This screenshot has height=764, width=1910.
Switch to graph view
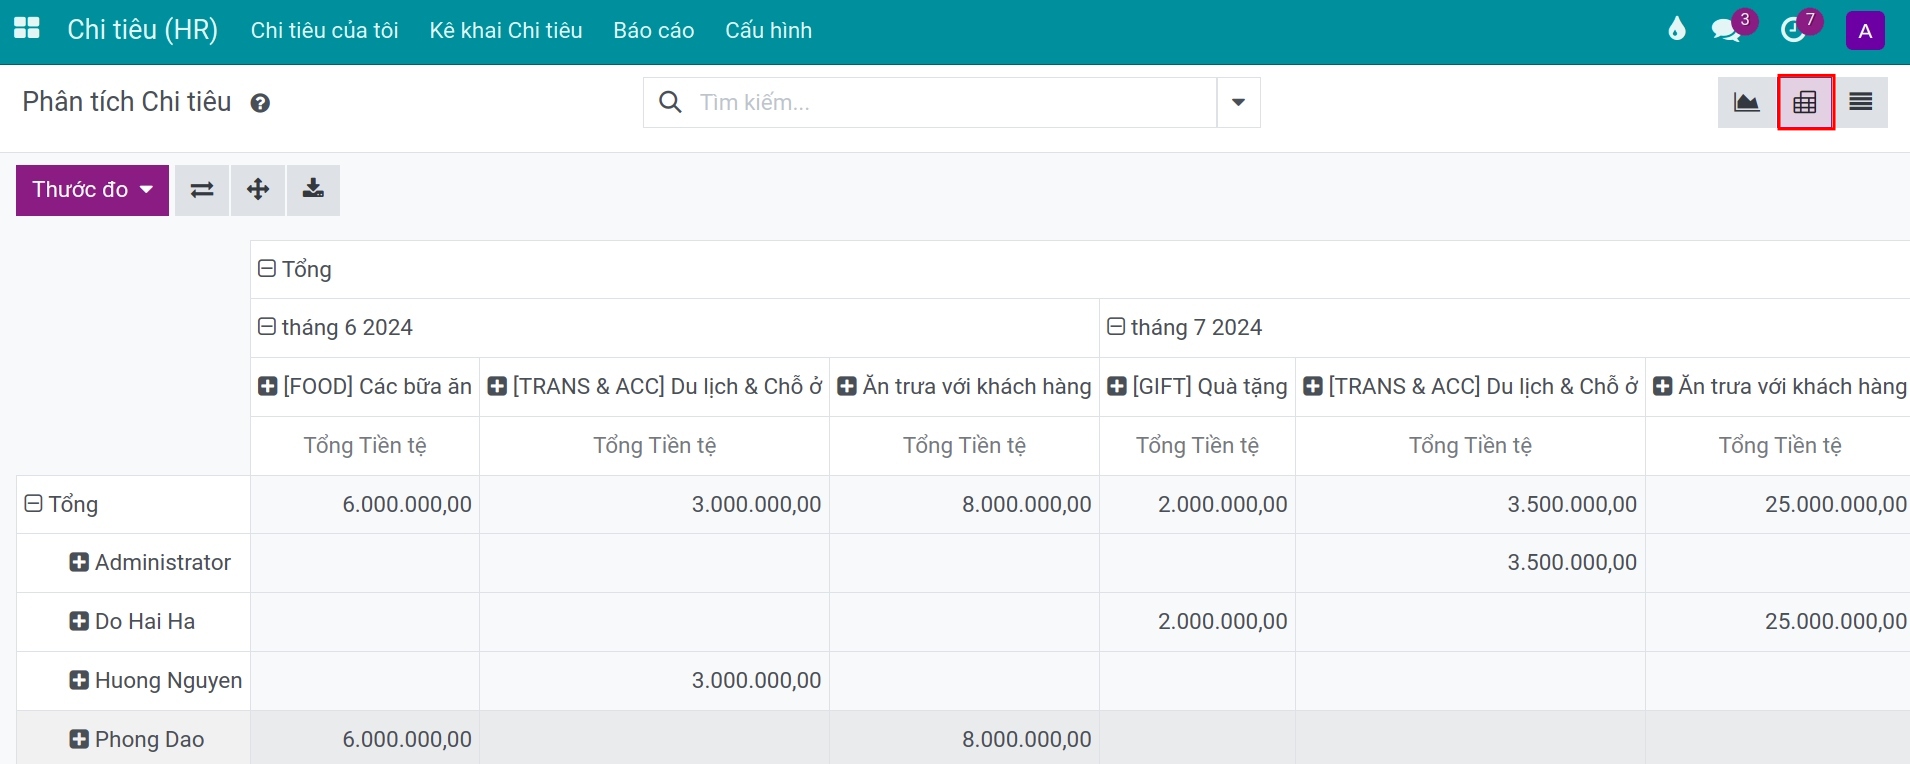pos(1747,102)
